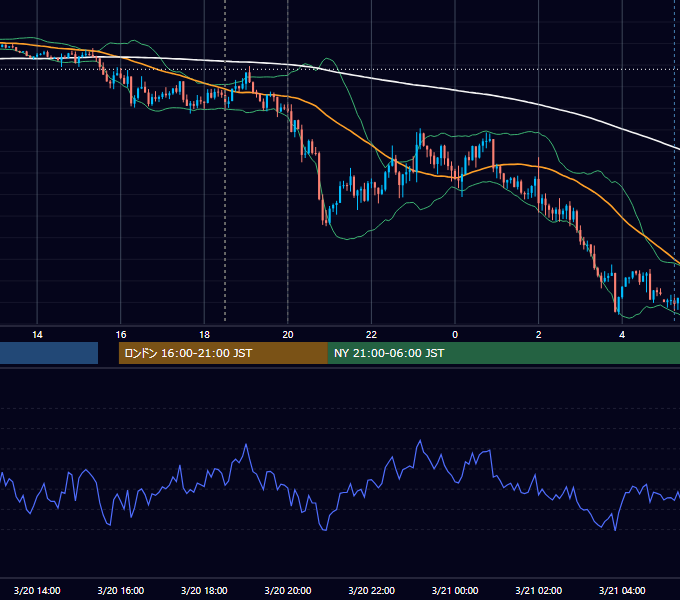Click the hour label 0 on price chart axis
The height and width of the screenshot is (600, 680).
455,335
